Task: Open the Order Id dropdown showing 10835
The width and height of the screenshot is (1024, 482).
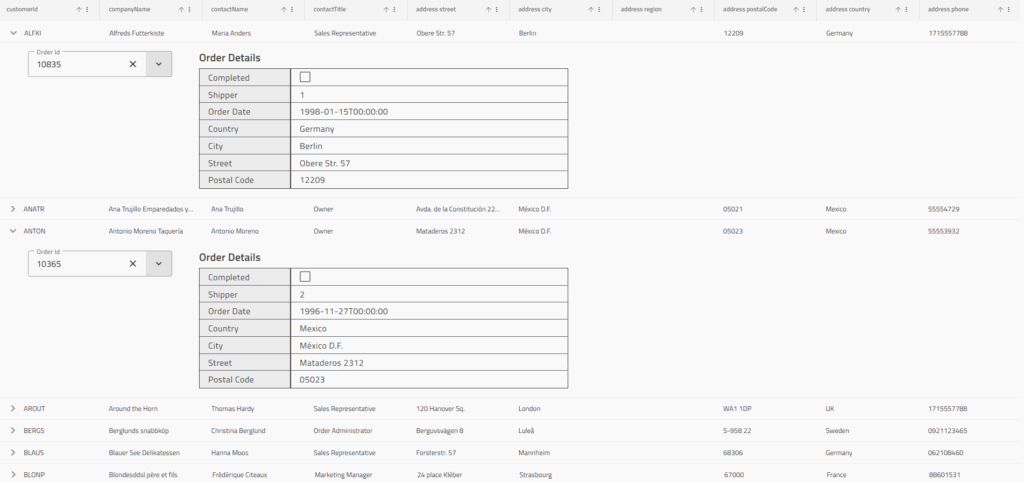Action: (x=159, y=64)
